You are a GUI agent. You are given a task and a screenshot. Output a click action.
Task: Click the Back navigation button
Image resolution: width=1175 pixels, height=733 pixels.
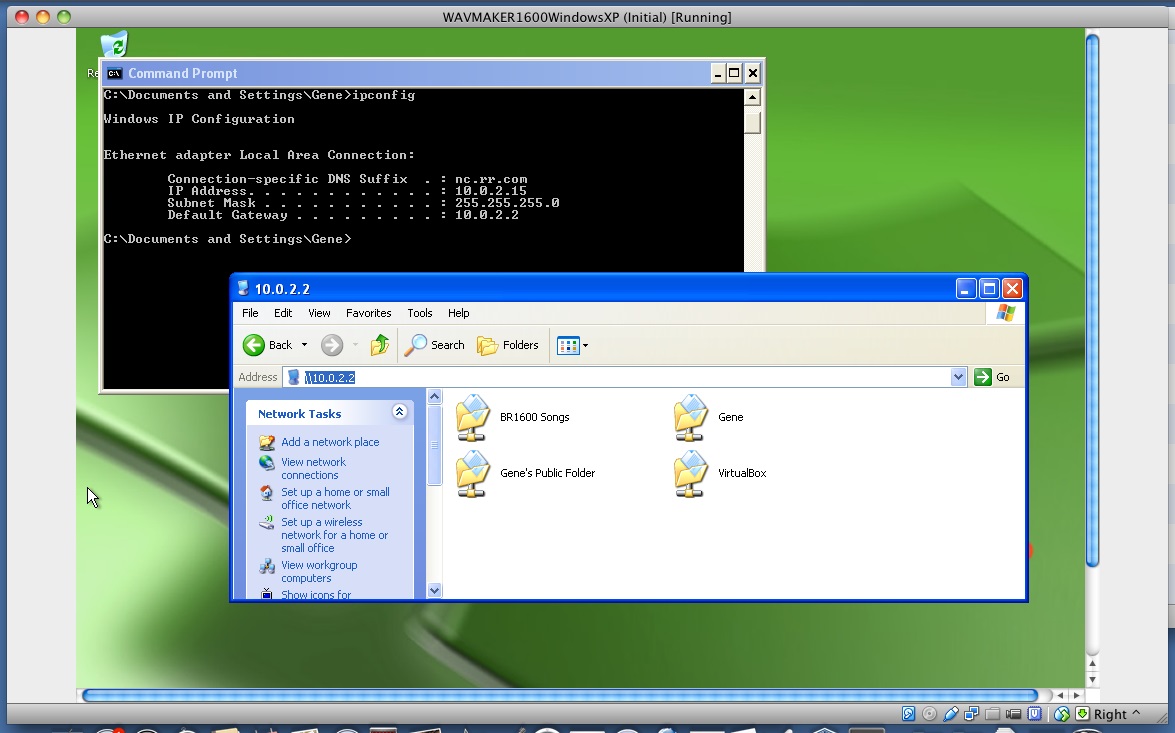coord(268,345)
